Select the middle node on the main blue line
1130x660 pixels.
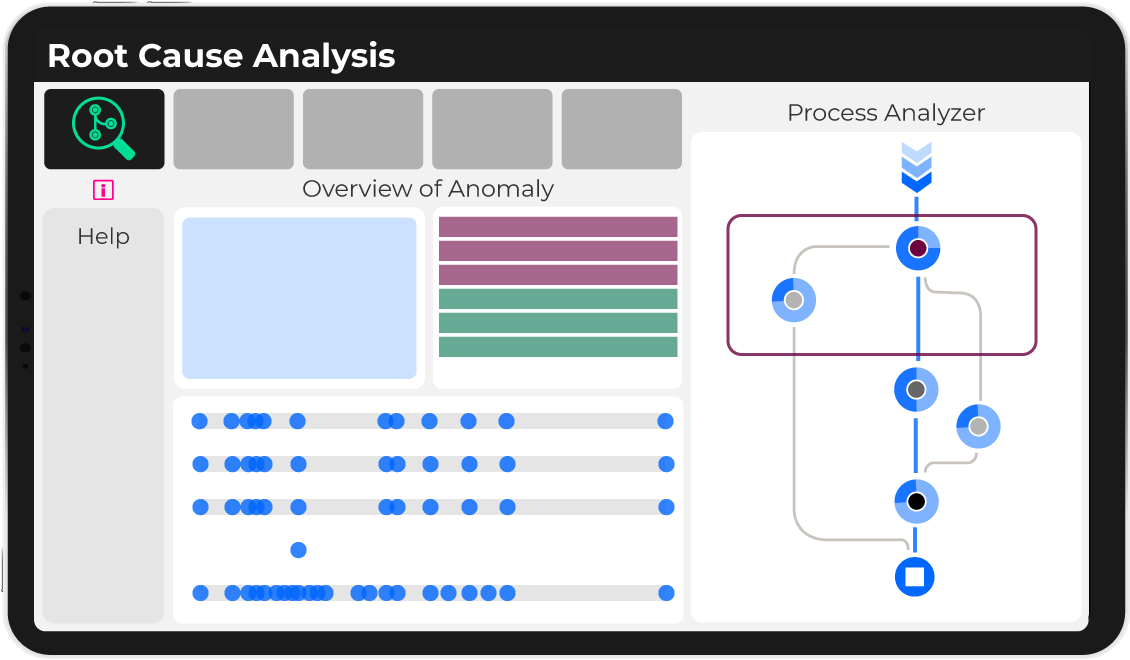click(x=916, y=389)
